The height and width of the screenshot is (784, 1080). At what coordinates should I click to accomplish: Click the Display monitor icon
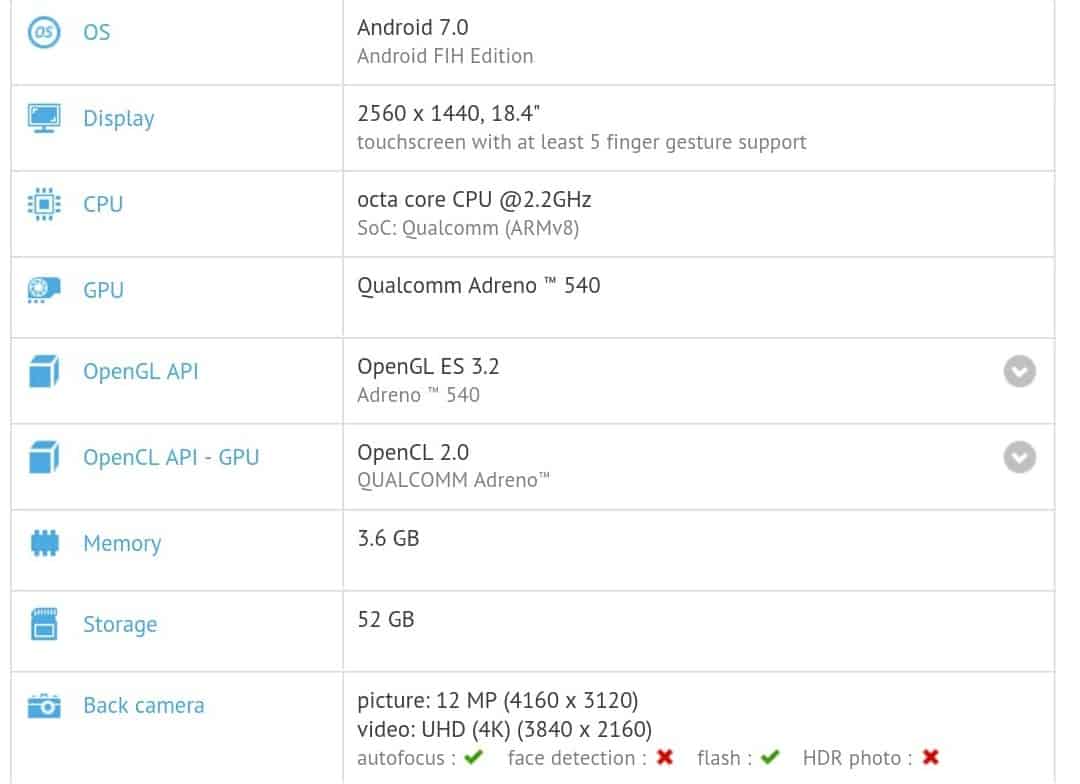pos(44,118)
